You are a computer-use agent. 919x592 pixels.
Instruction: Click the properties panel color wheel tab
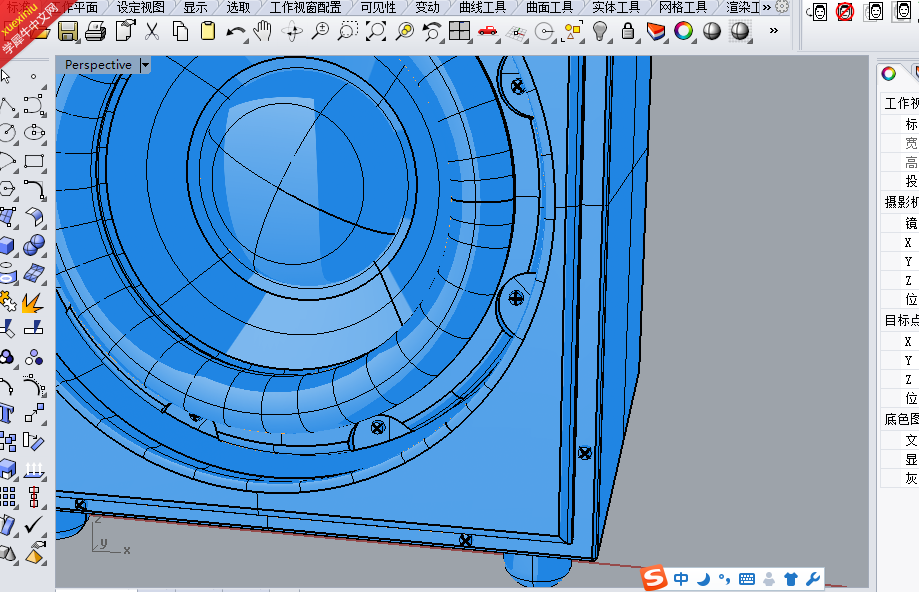point(889,73)
